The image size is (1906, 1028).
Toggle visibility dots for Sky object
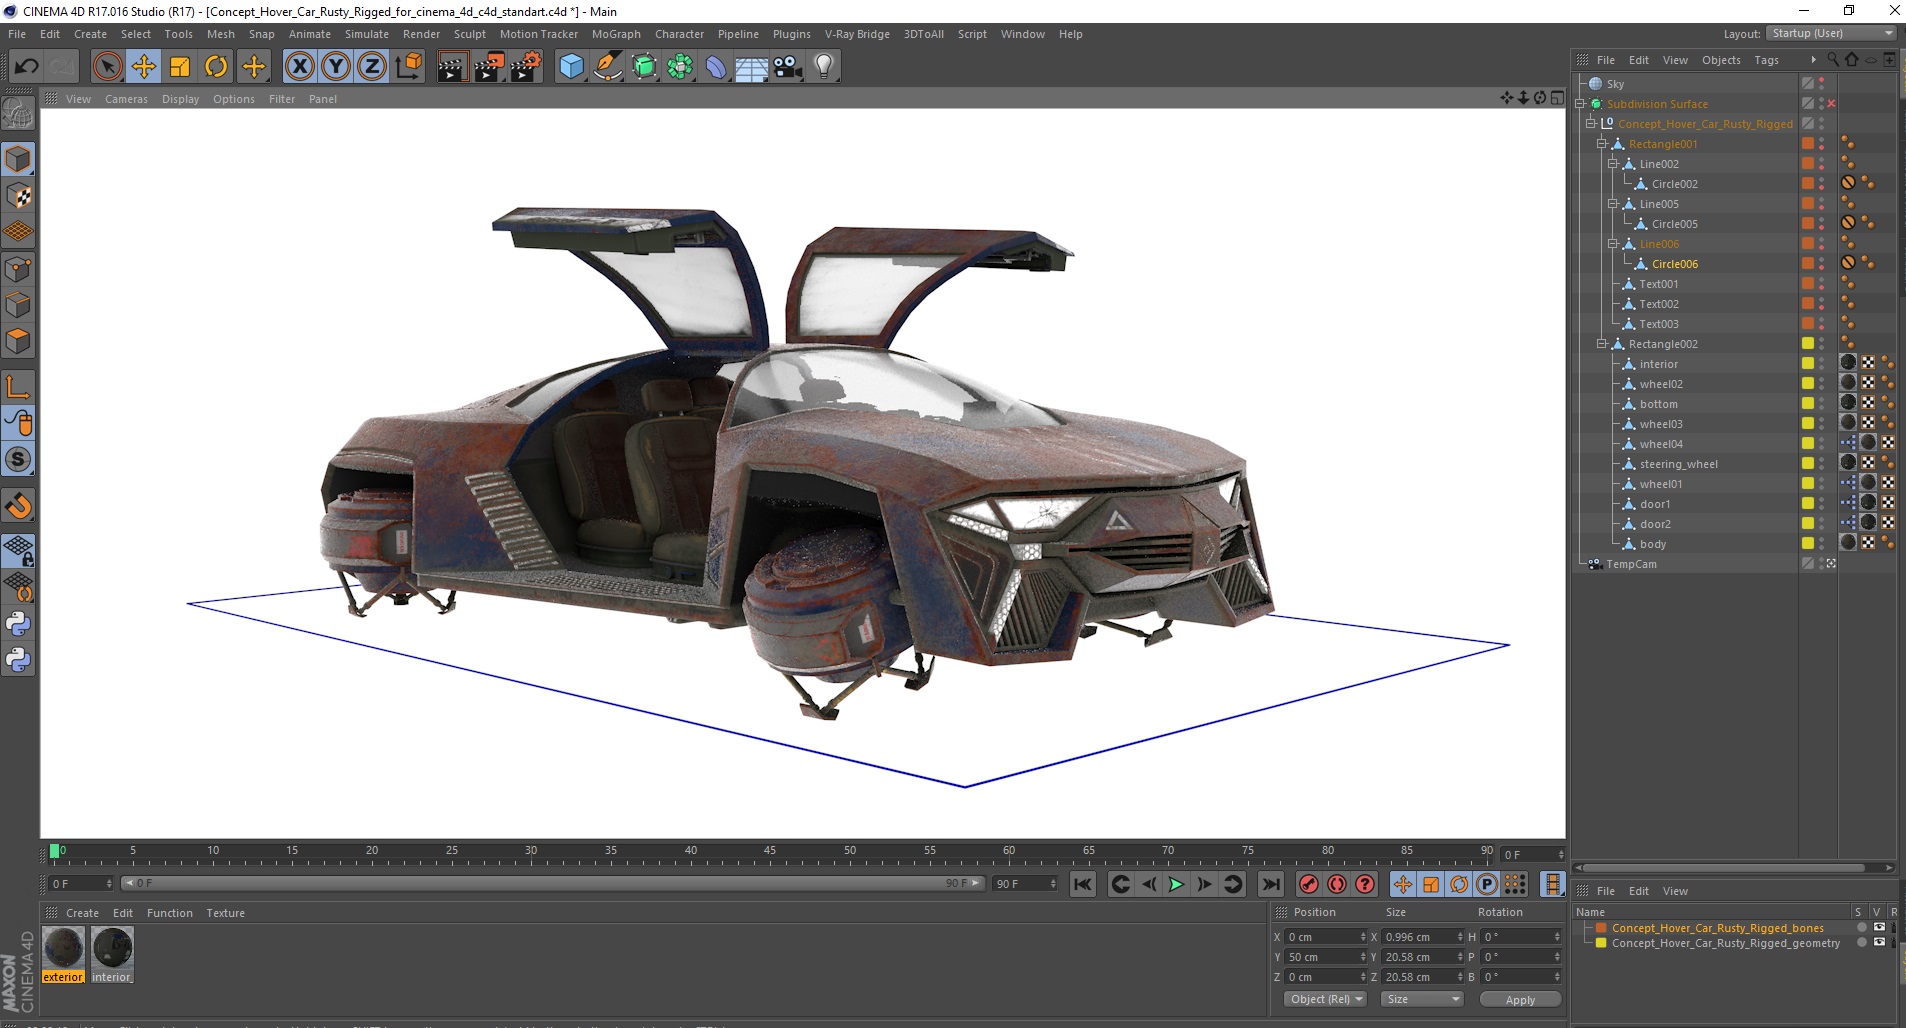point(1822,84)
